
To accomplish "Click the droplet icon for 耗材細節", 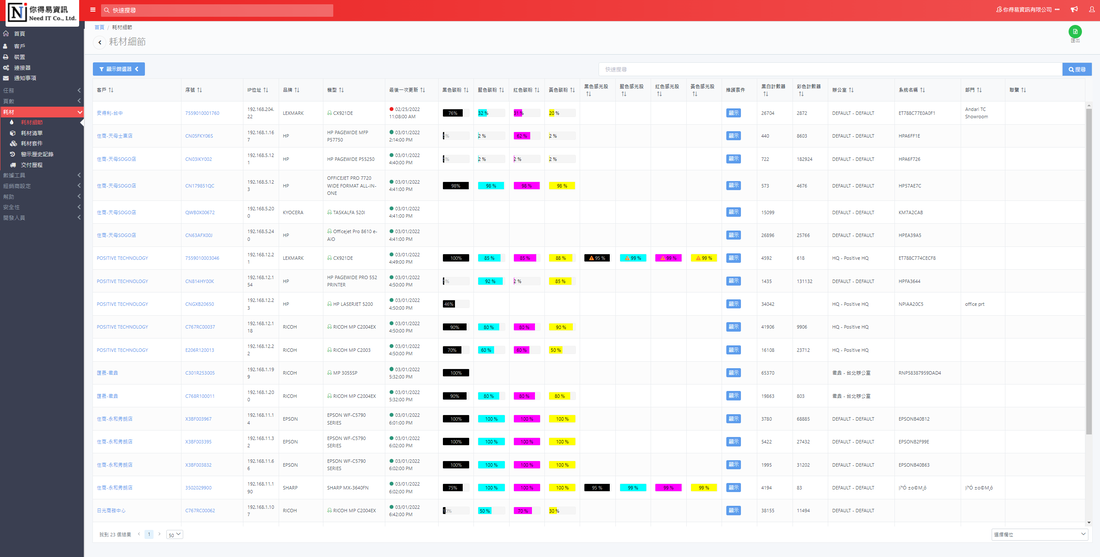I will [x=13, y=122].
